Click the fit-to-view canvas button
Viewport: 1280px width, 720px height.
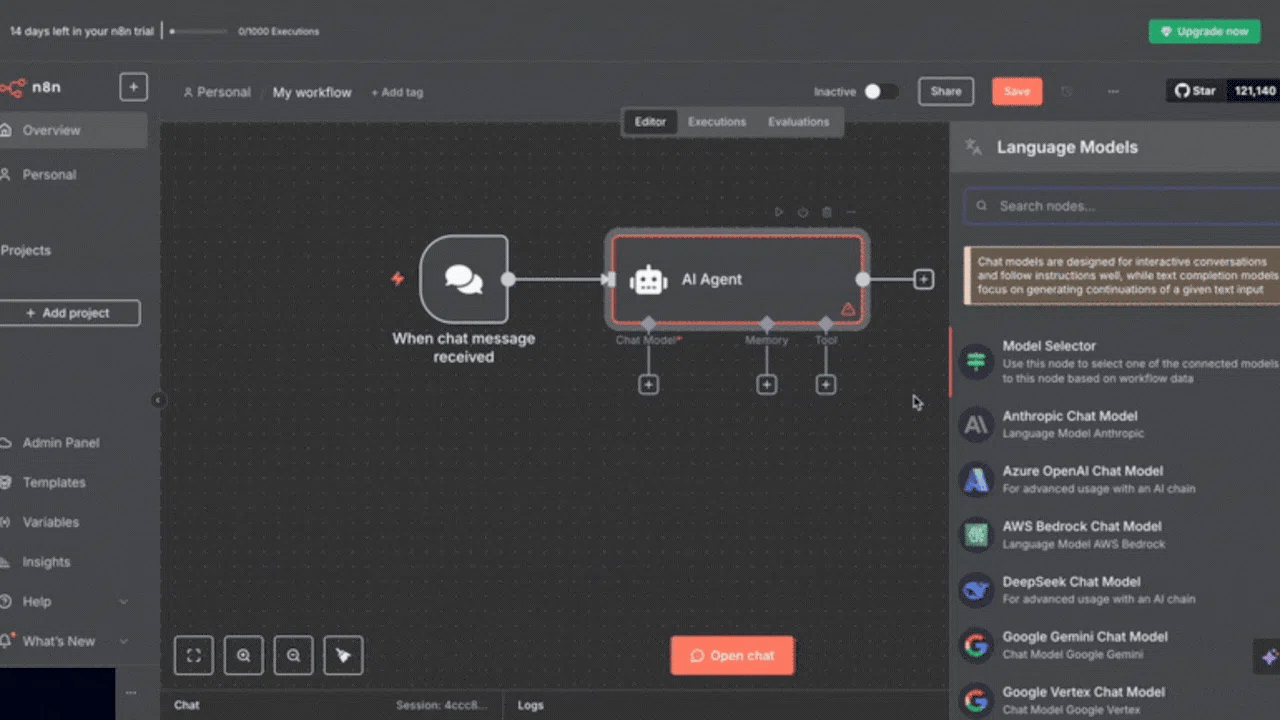(x=194, y=656)
